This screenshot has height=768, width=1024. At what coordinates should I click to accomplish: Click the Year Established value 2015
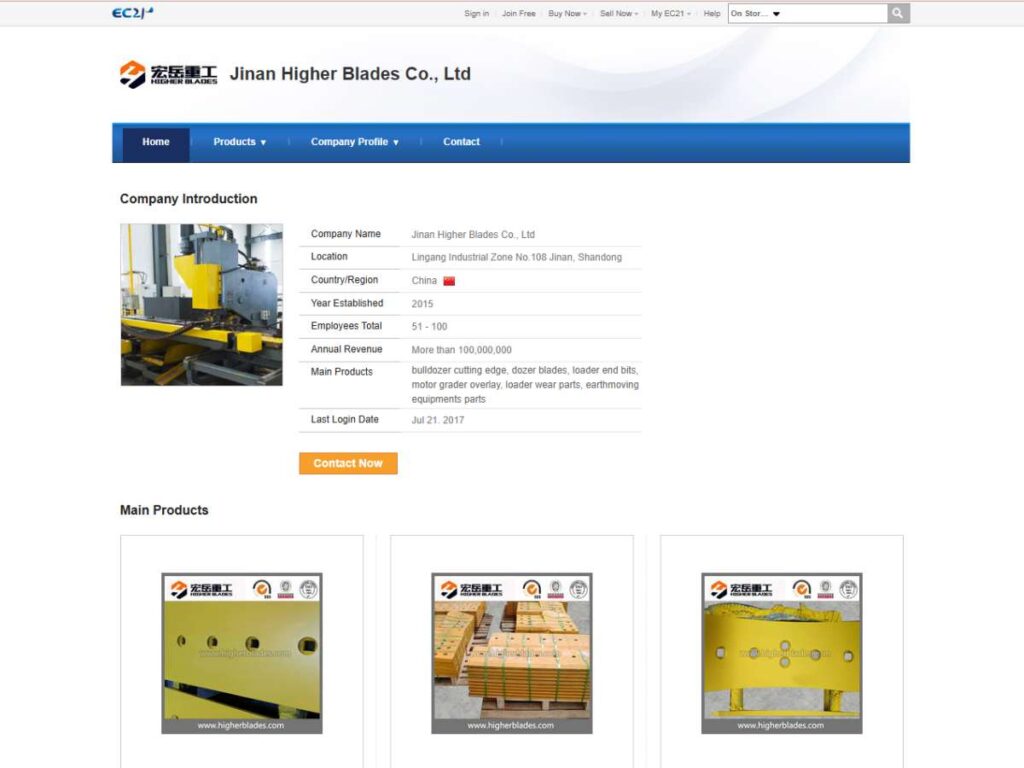(423, 304)
